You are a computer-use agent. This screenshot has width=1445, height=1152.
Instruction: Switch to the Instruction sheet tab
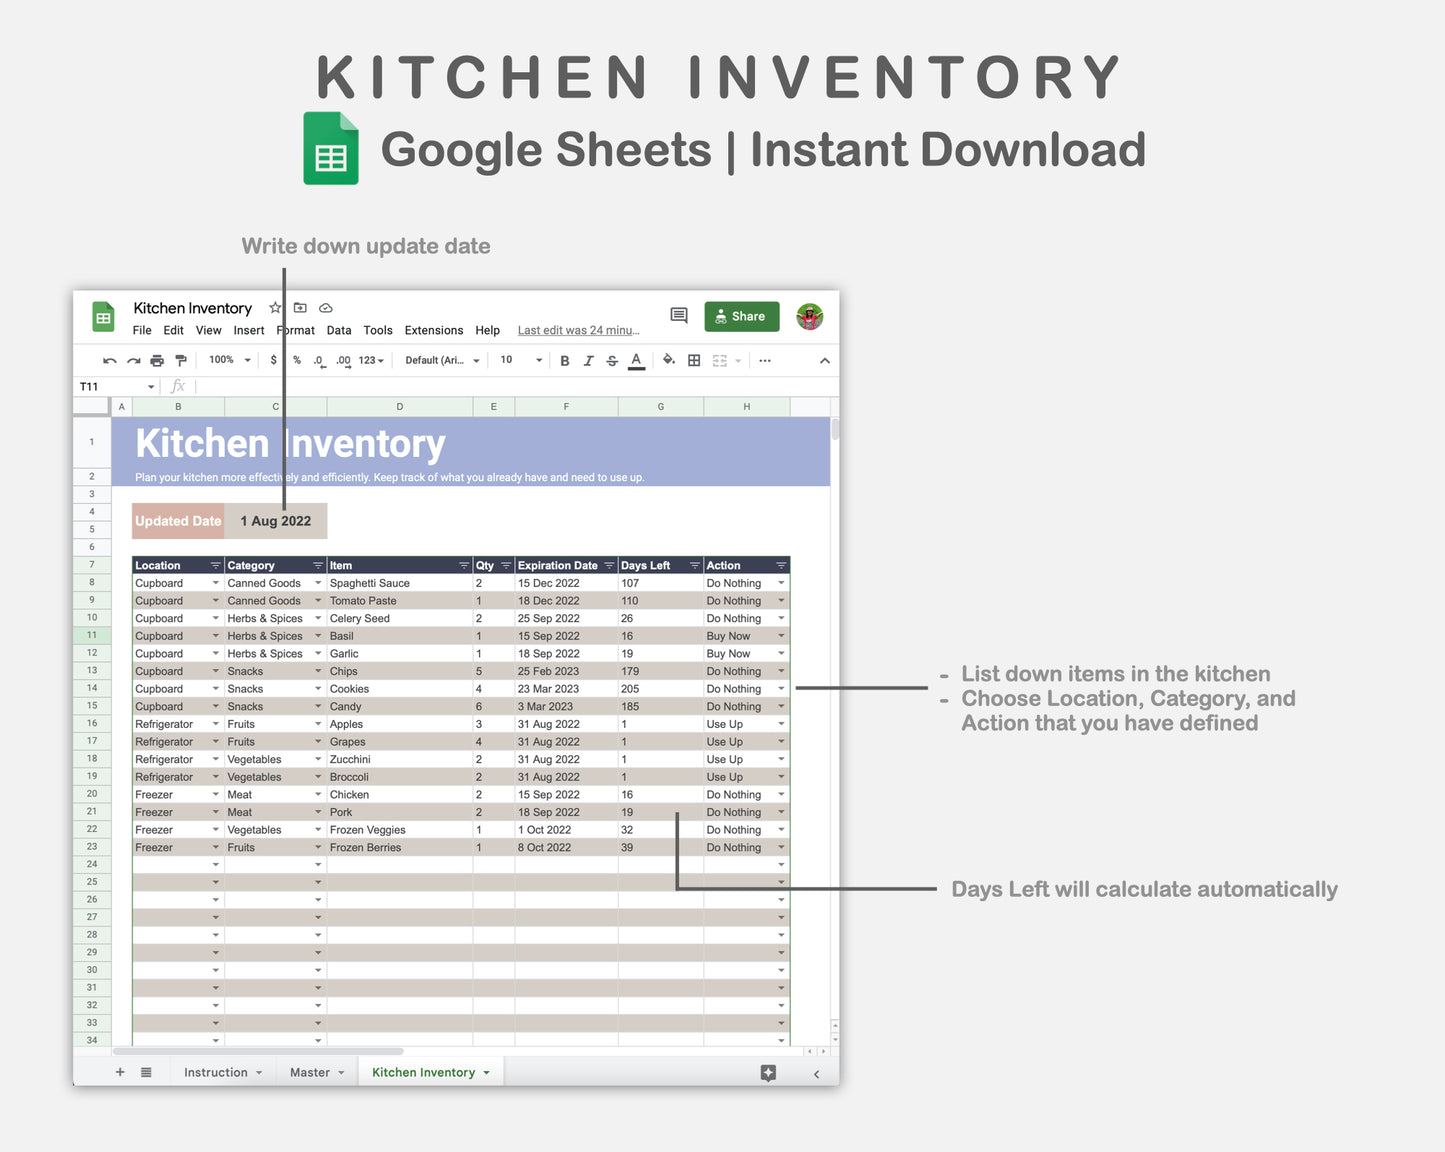click(216, 1071)
